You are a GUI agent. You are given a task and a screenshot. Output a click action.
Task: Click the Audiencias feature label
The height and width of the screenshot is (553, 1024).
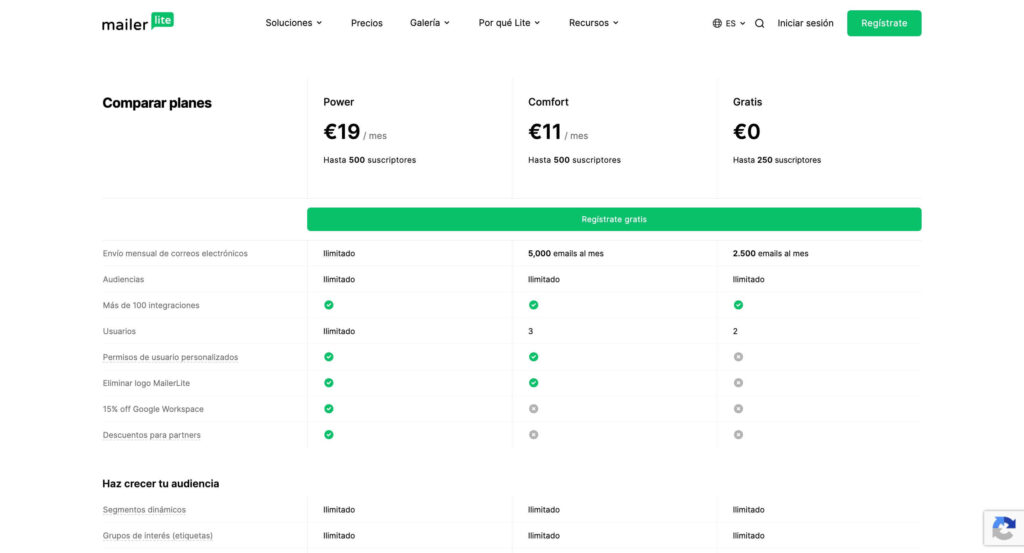[123, 279]
